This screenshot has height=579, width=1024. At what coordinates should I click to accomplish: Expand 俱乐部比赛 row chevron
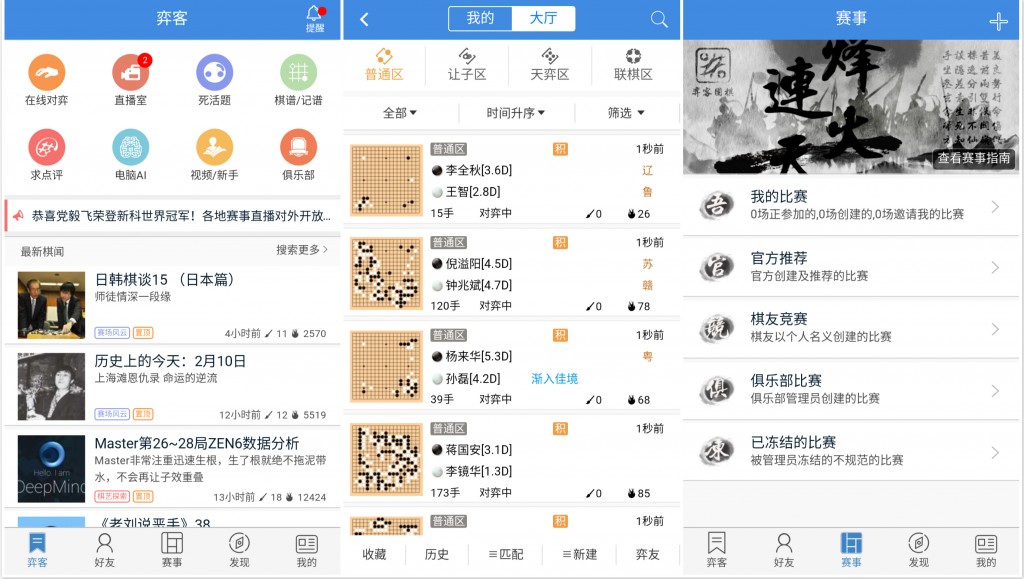coord(995,390)
